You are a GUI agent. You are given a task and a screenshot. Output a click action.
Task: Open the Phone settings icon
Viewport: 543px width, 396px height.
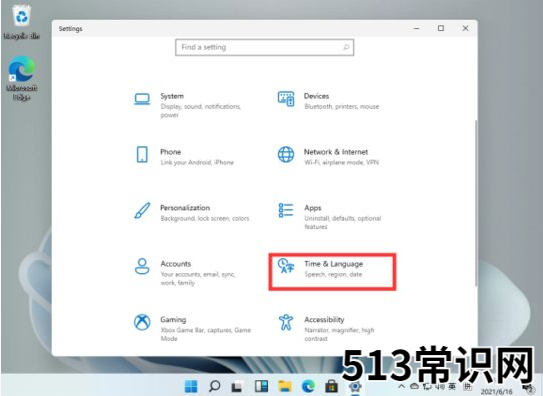coord(142,154)
